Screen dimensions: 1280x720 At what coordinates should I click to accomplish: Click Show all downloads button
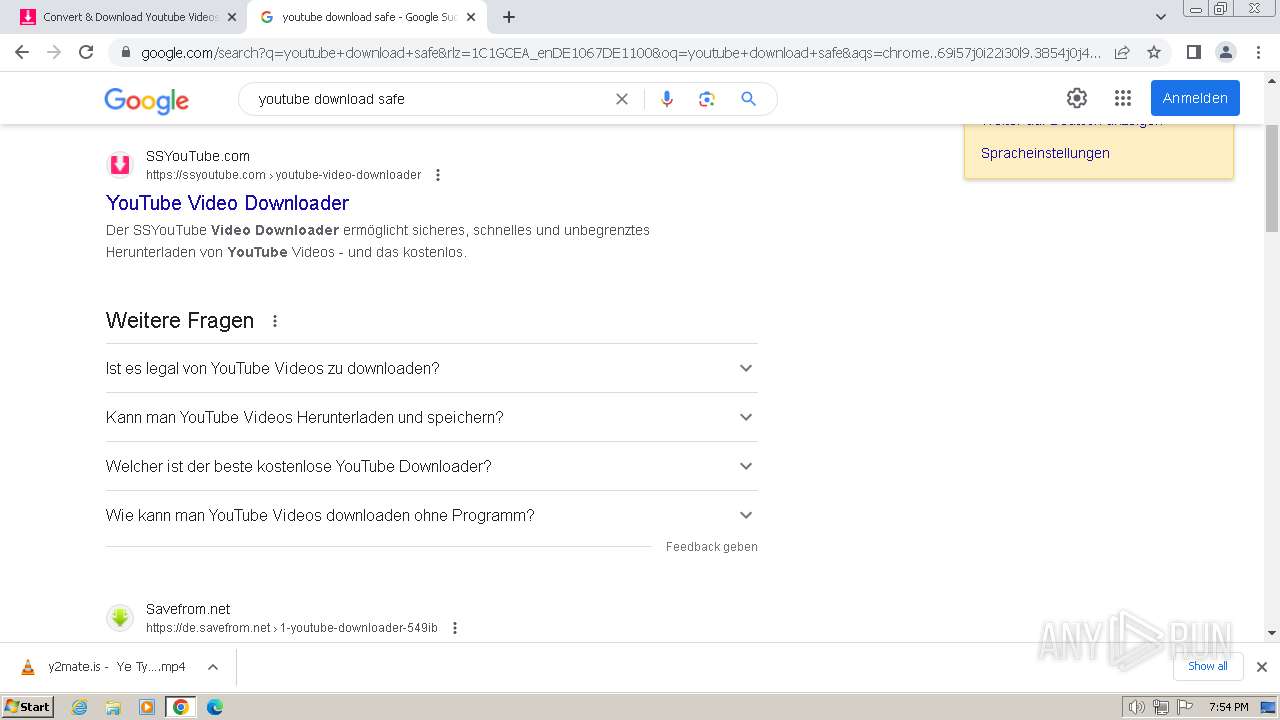pos(1207,666)
